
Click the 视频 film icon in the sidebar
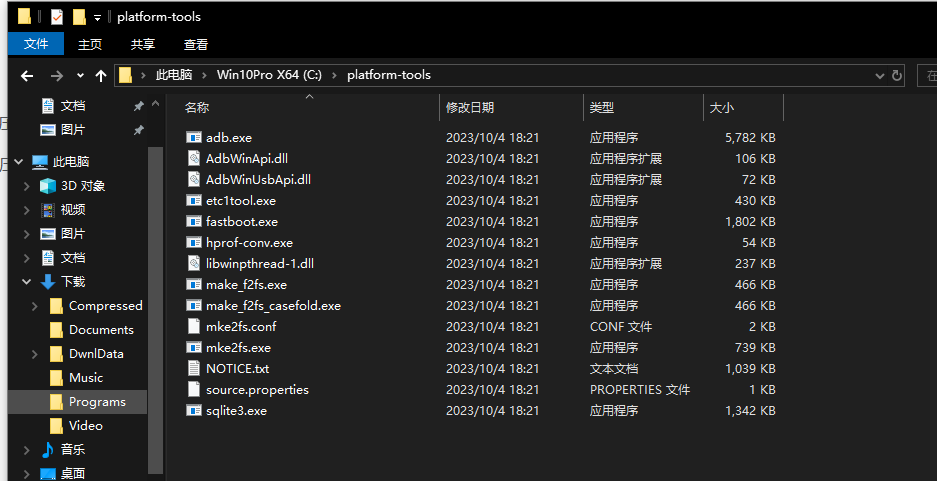pos(48,210)
